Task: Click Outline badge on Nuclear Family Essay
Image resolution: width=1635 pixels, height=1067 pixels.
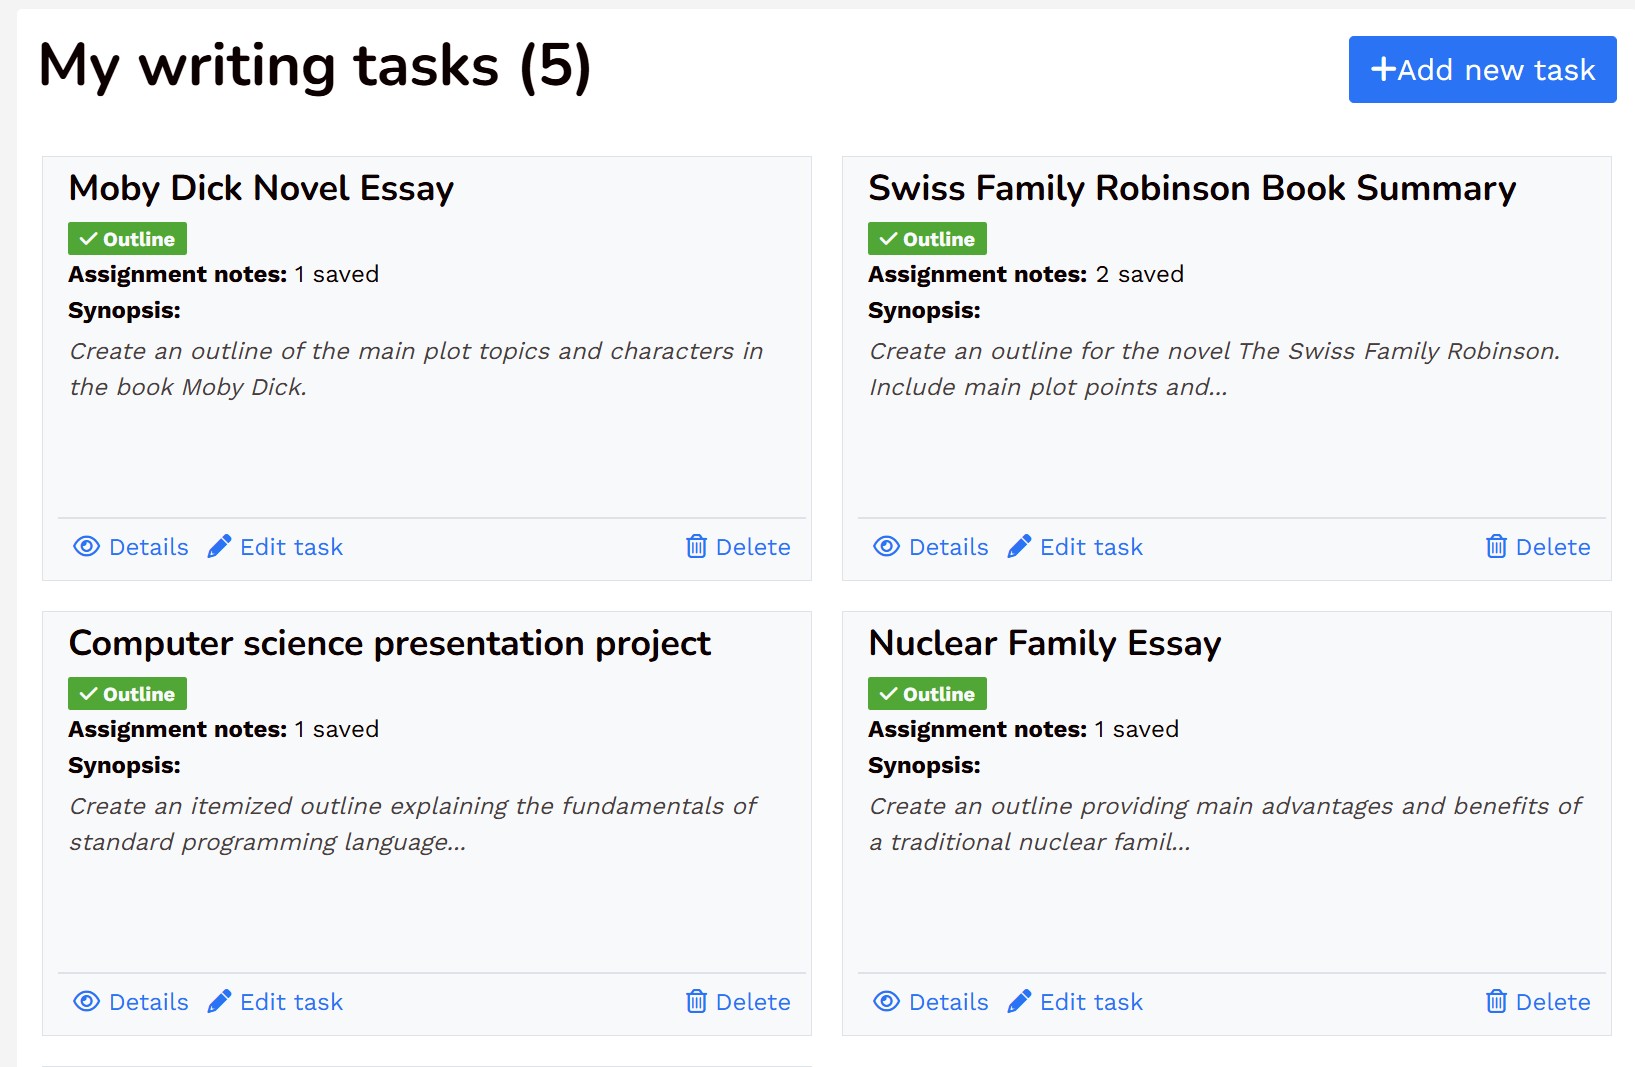Action: tap(927, 694)
